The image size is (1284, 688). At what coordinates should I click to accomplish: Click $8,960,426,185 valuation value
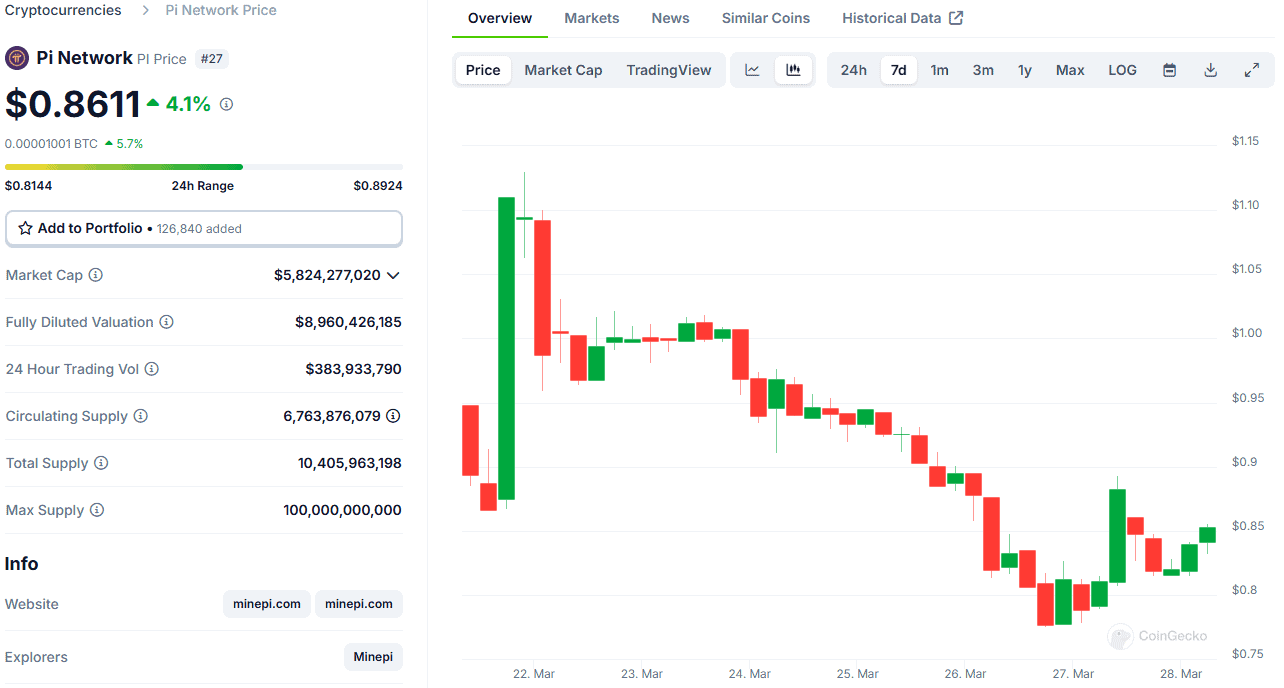click(348, 322)
